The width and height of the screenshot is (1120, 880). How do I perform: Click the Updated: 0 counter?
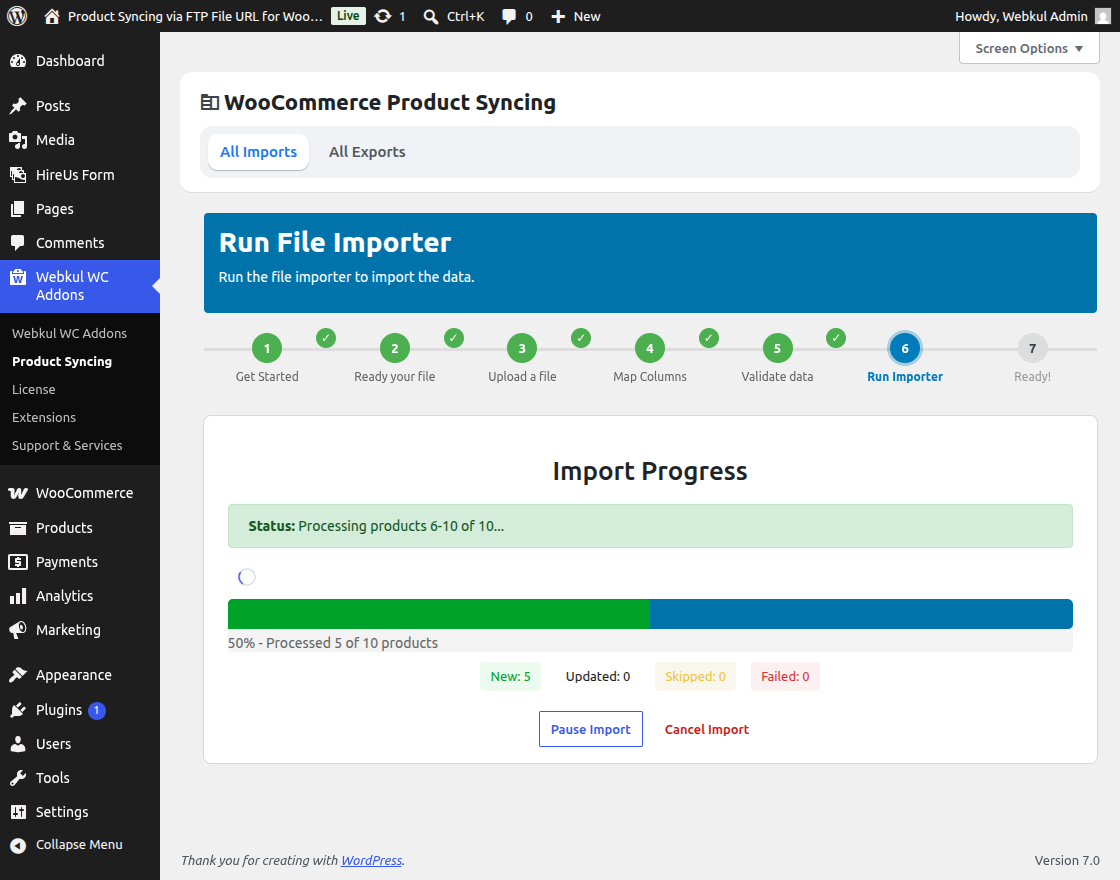pyautogui.click(x=598, y=676)
